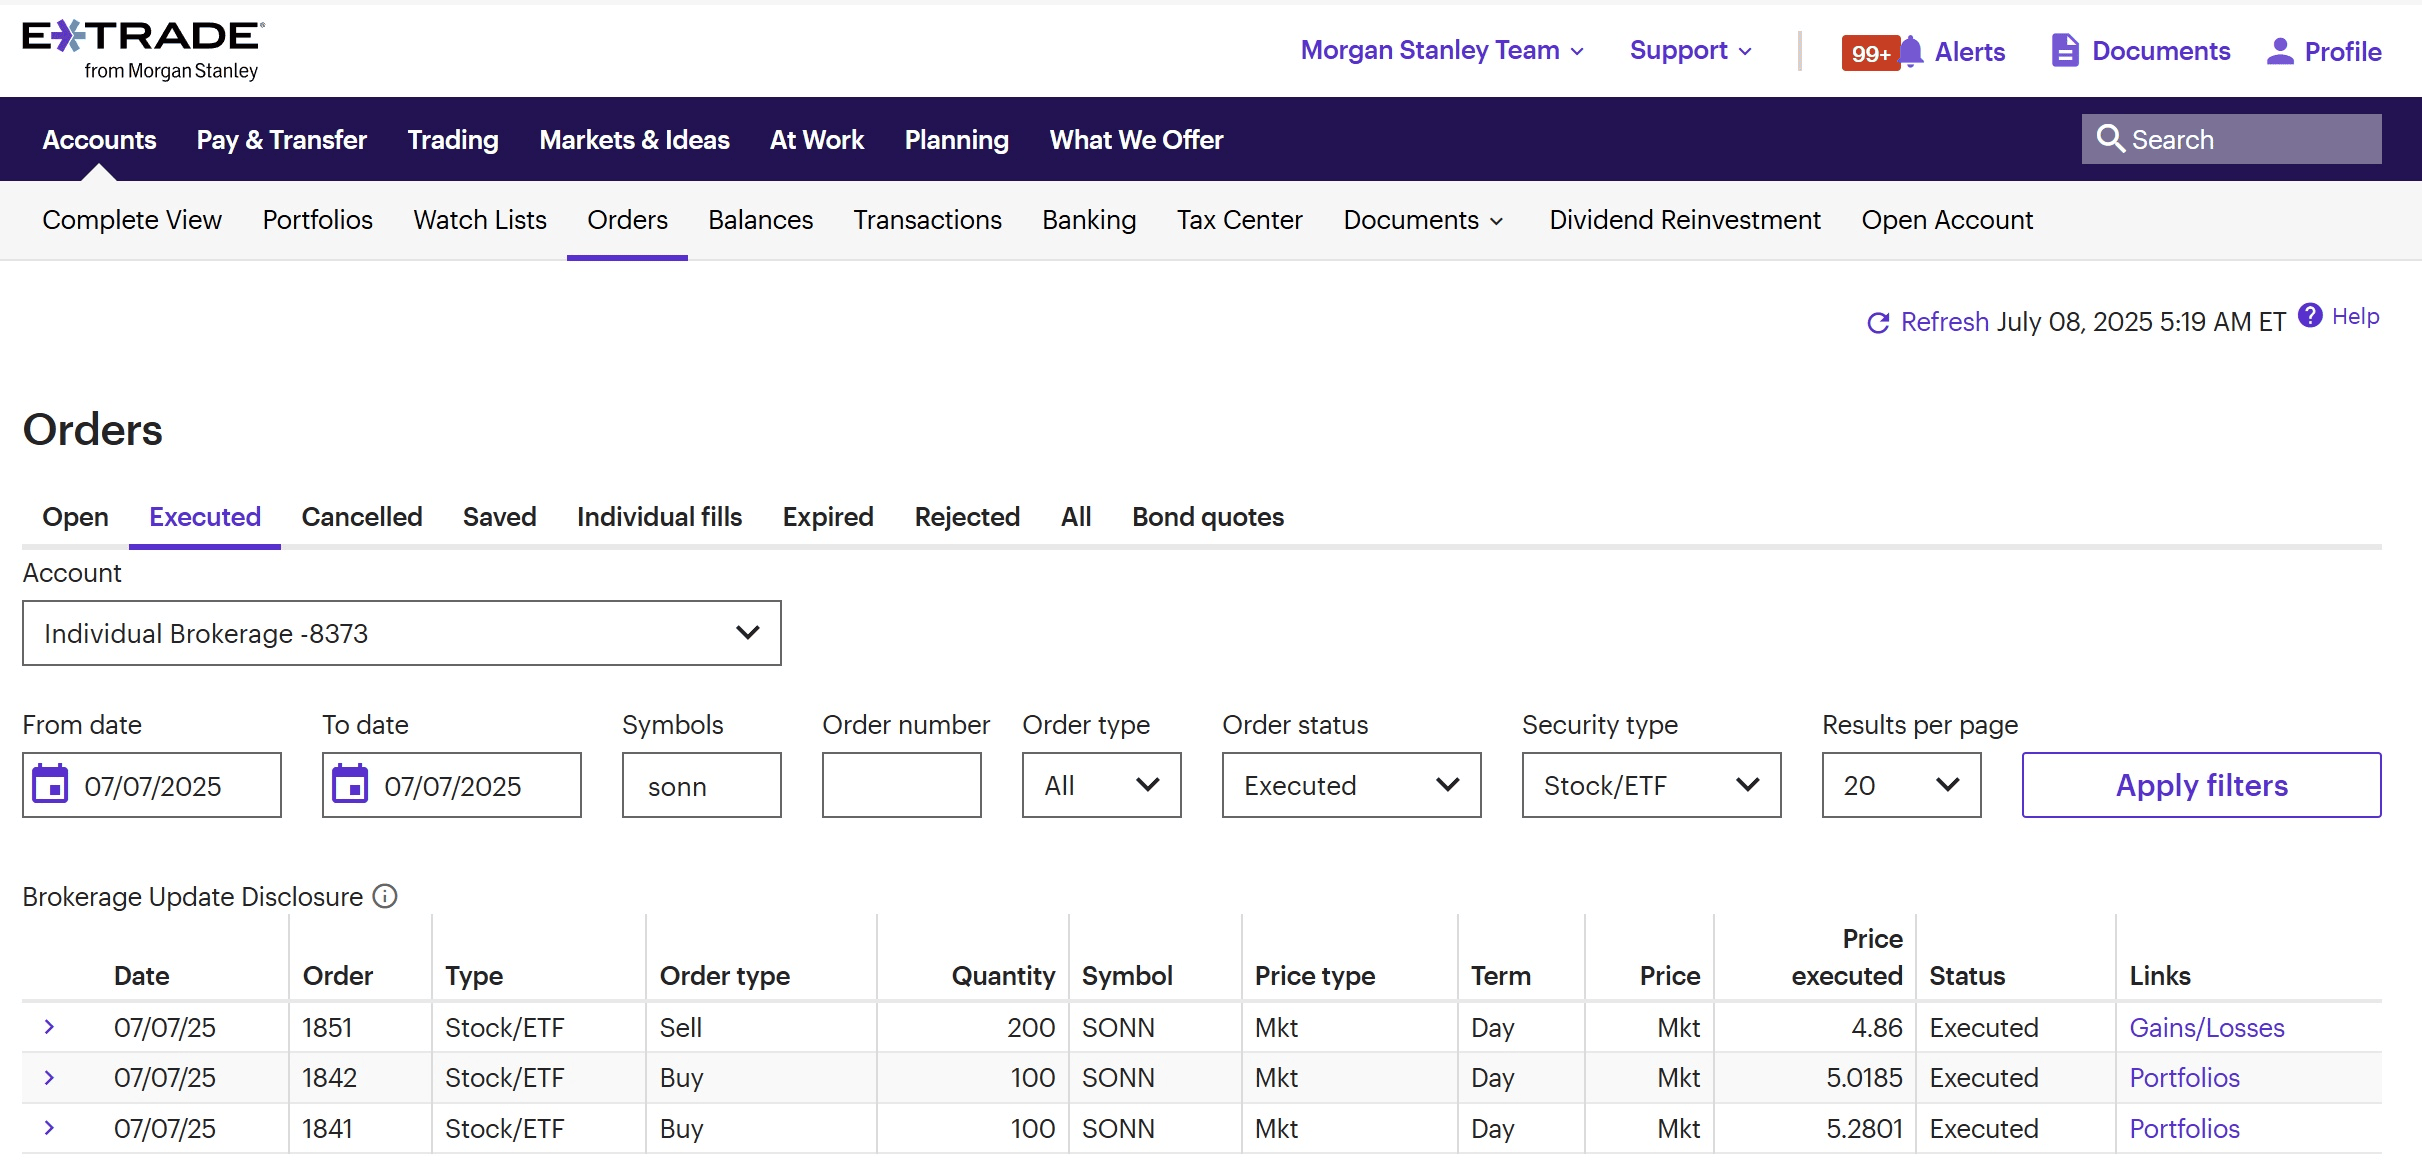
Task: Expand order 1842 row details
Action: click(49, 1077)
